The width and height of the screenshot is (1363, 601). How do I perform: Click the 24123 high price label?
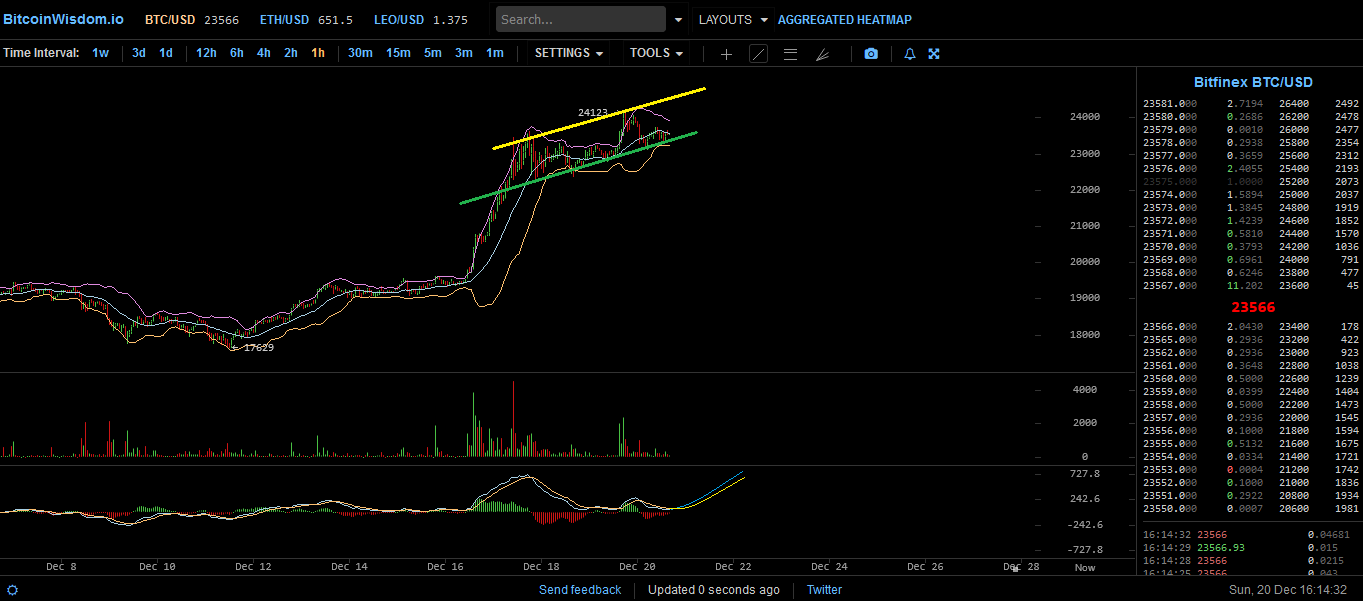593,112
